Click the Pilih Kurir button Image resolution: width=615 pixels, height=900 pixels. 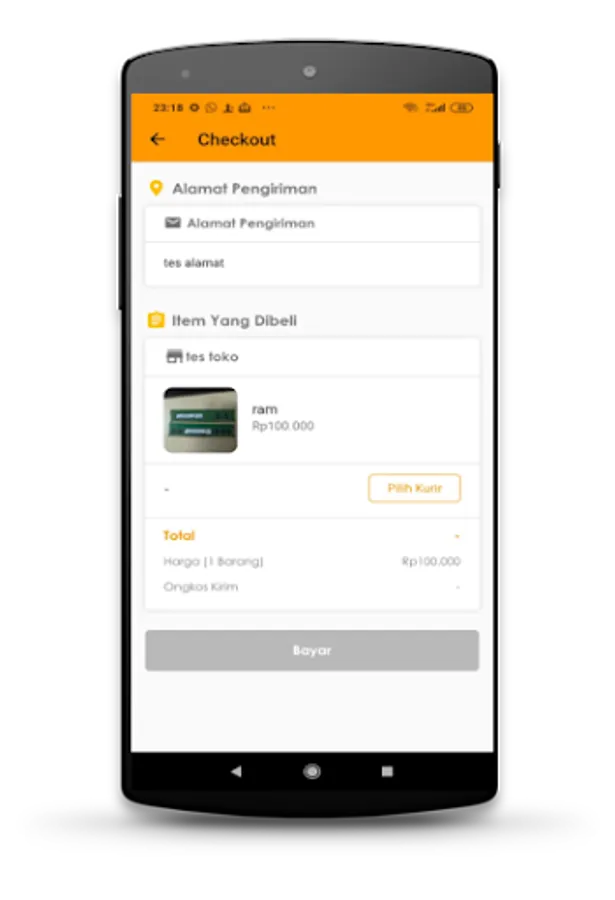[415, 488]
